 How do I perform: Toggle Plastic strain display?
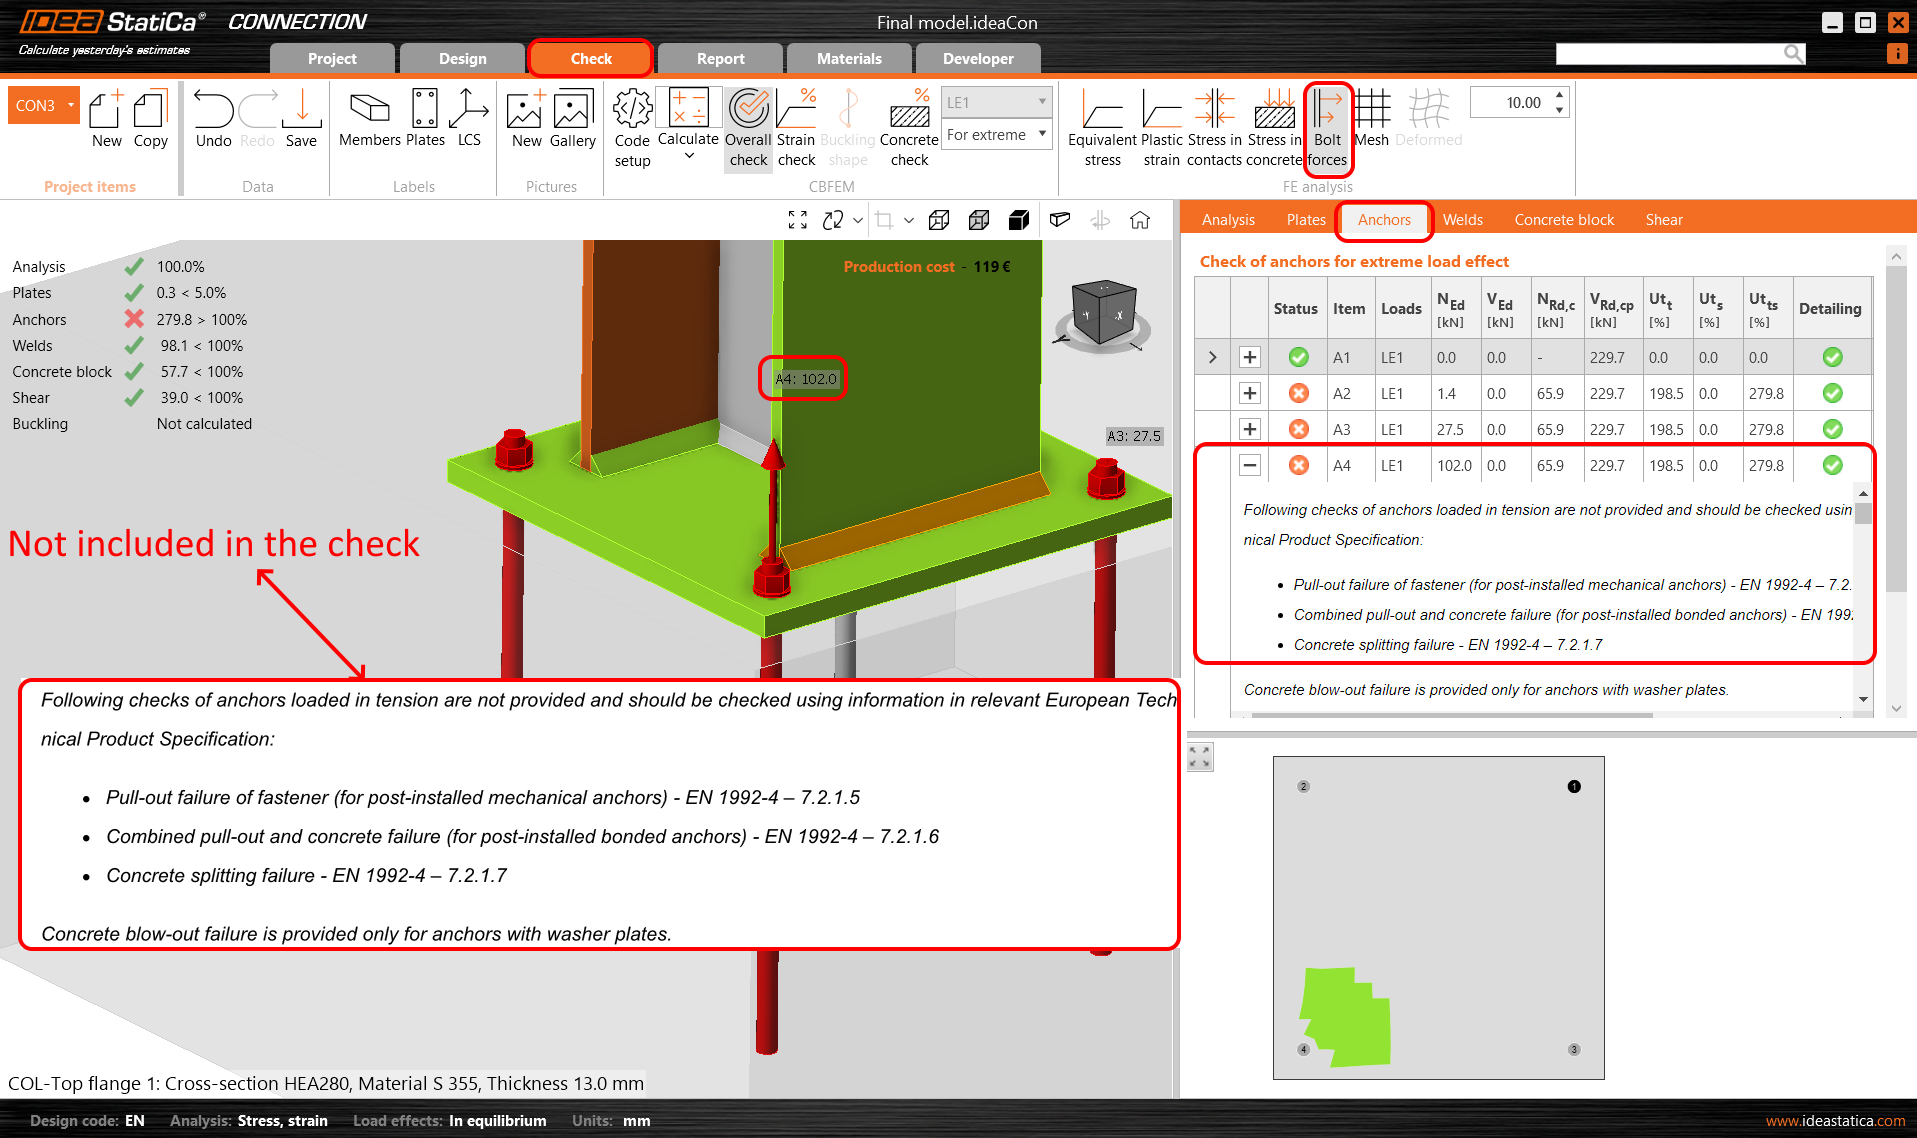(x=1161, y=128)
